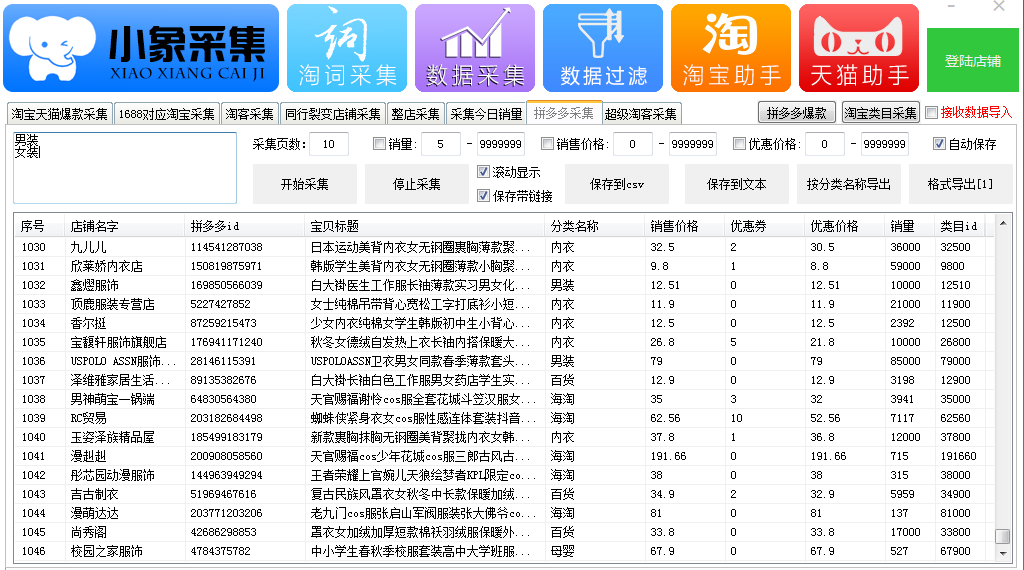Sort by the 优惠券 column header
The image size is (1024, 570).
coord(765,226)
